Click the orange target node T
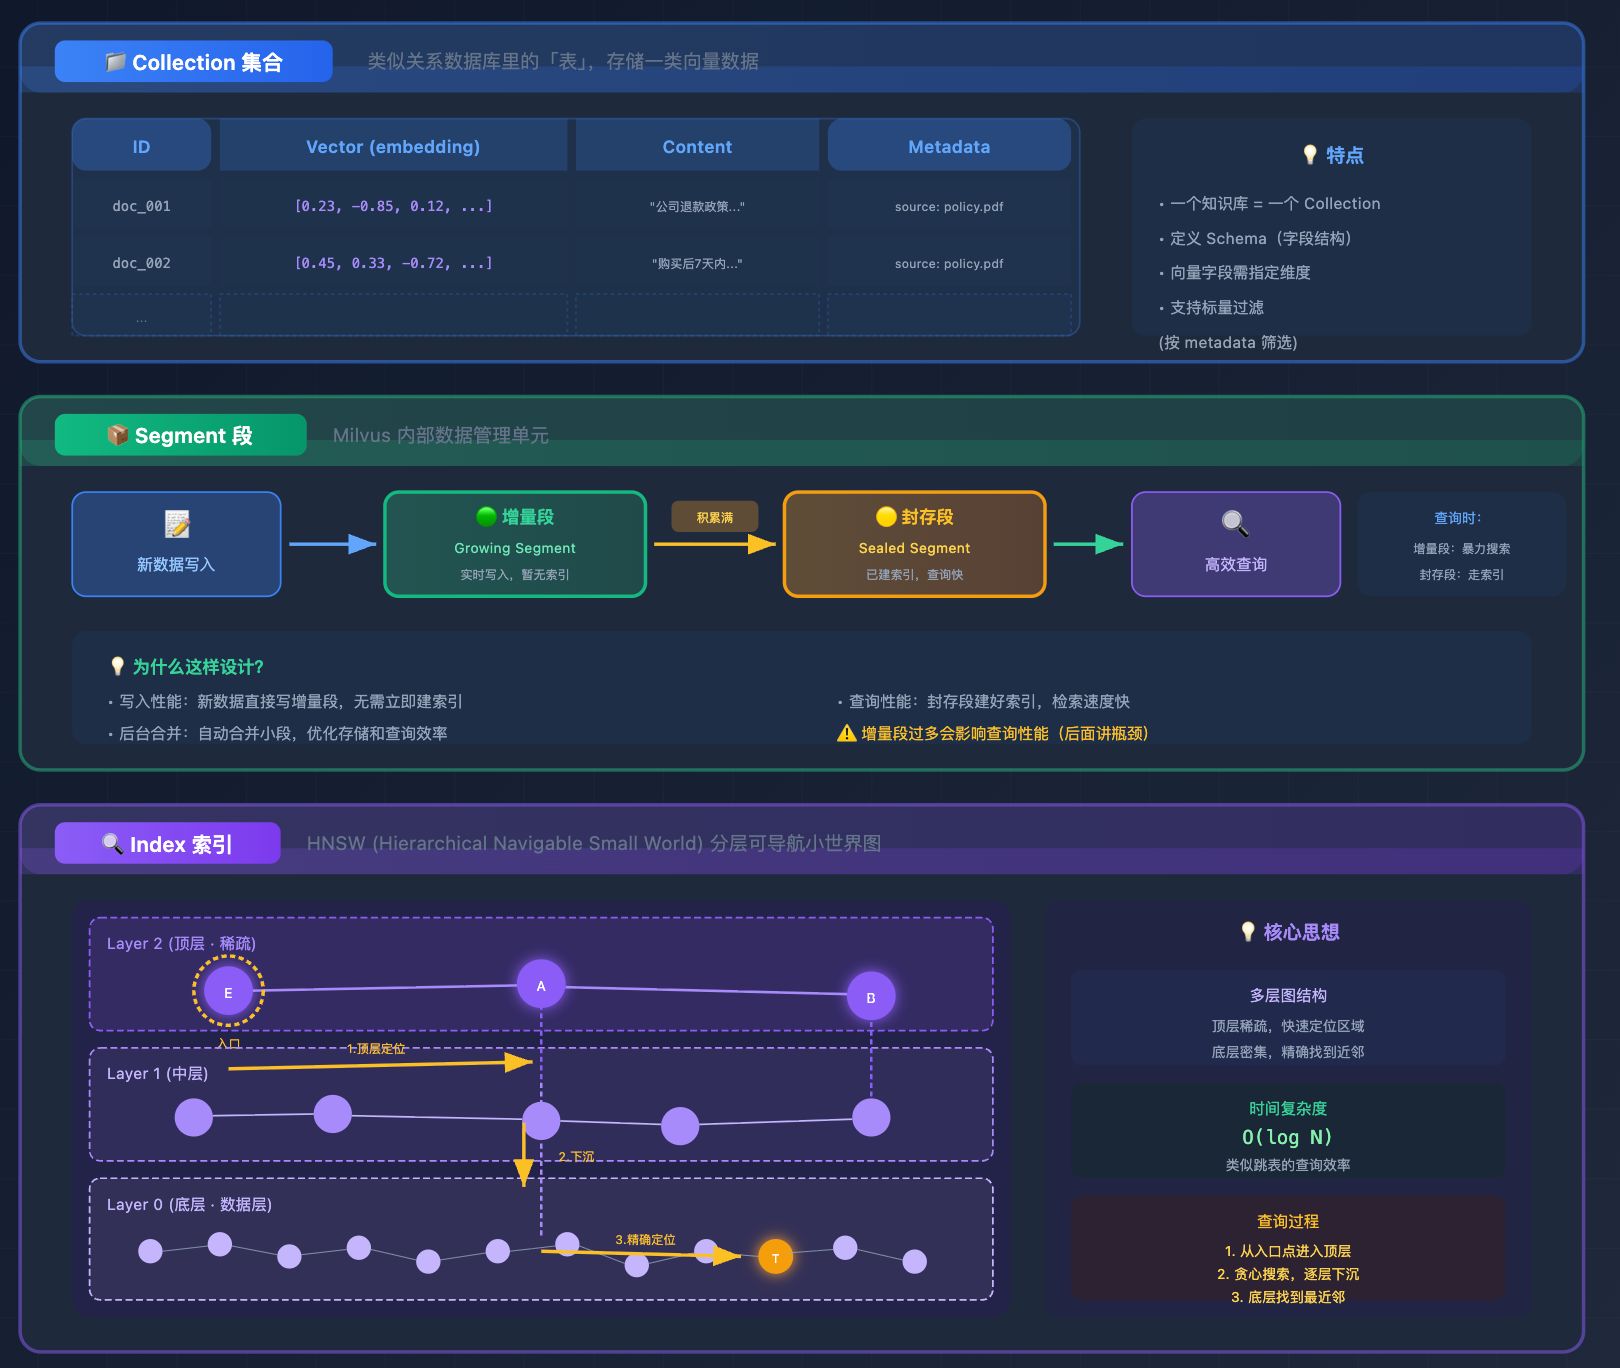The height and width of the screenshot is (1368, 1620). point(775,1257)
